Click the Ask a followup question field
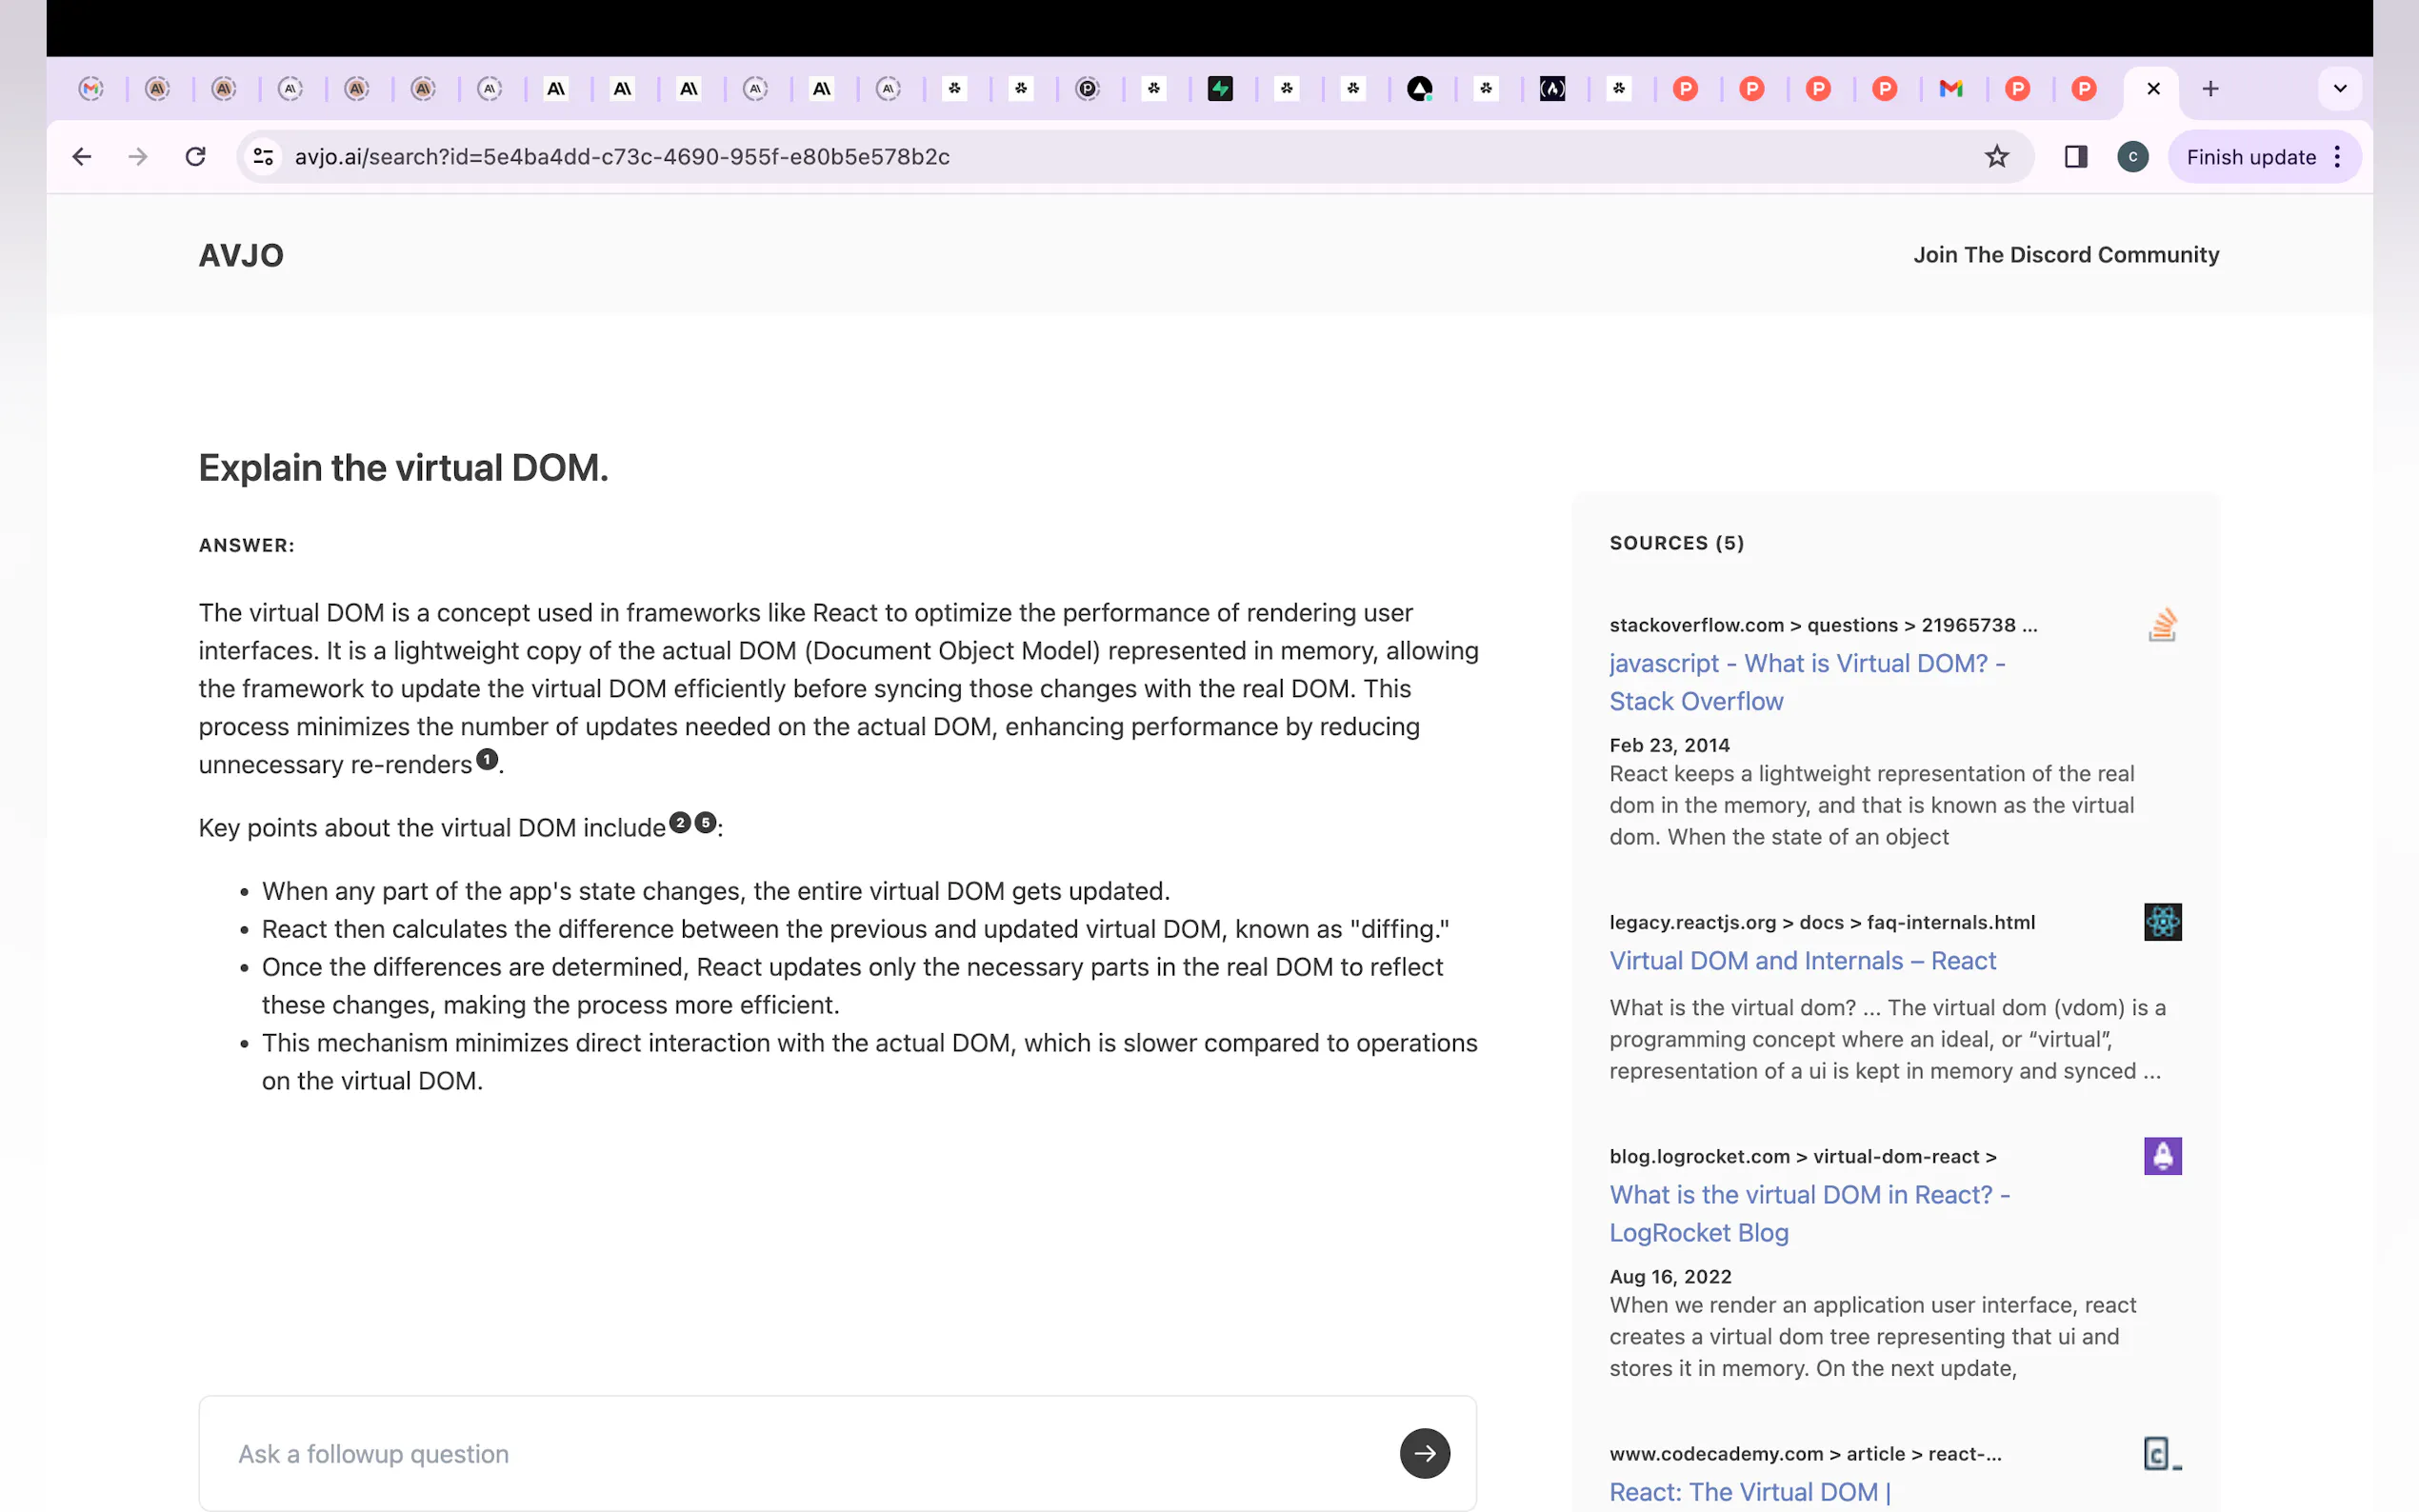The height and width of the screenshot is (1512, 2419). pos(800,1453)
